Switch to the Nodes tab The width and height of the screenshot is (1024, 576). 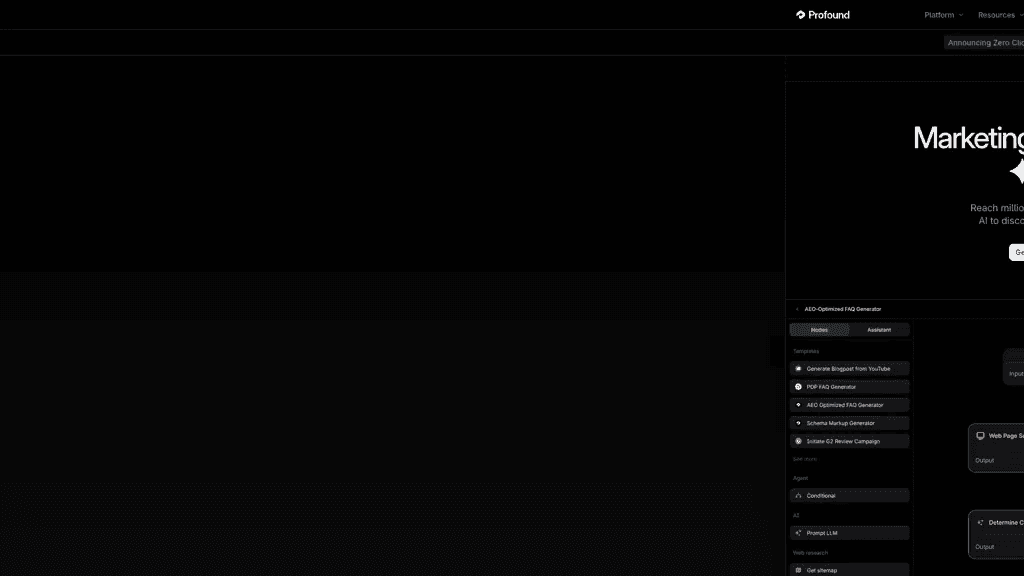820,330
